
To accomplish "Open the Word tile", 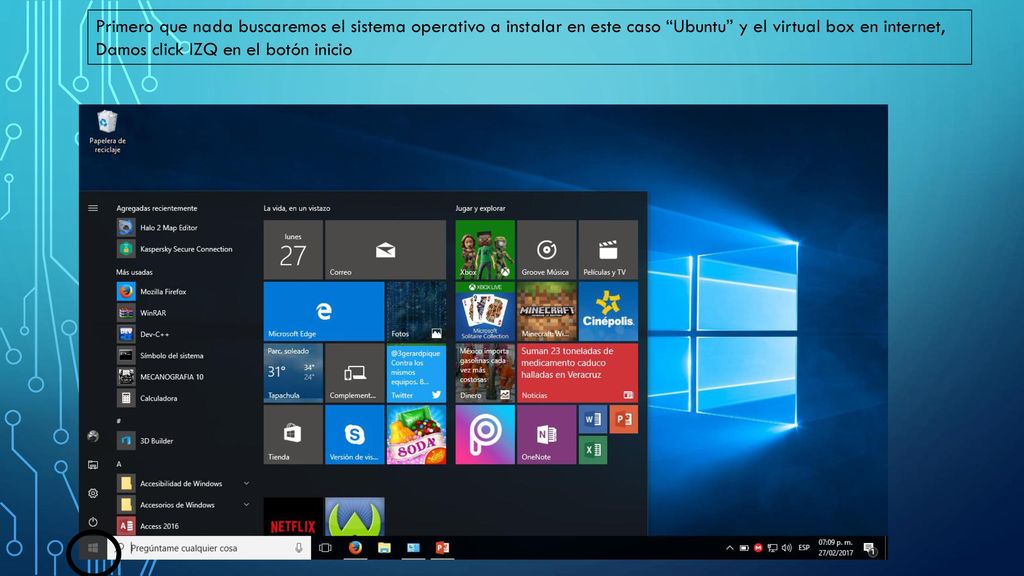I will [593, 419].
